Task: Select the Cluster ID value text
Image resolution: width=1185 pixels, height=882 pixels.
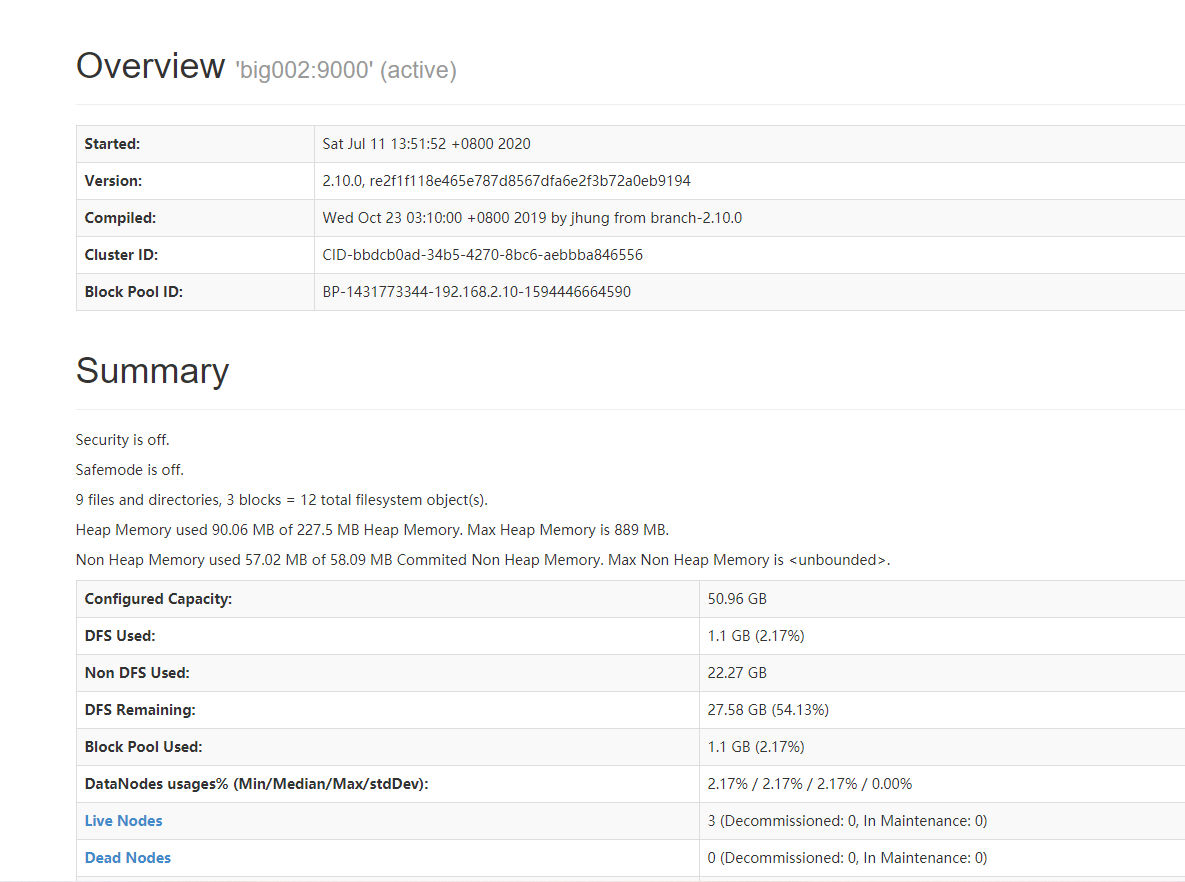Action: (483, 254)
